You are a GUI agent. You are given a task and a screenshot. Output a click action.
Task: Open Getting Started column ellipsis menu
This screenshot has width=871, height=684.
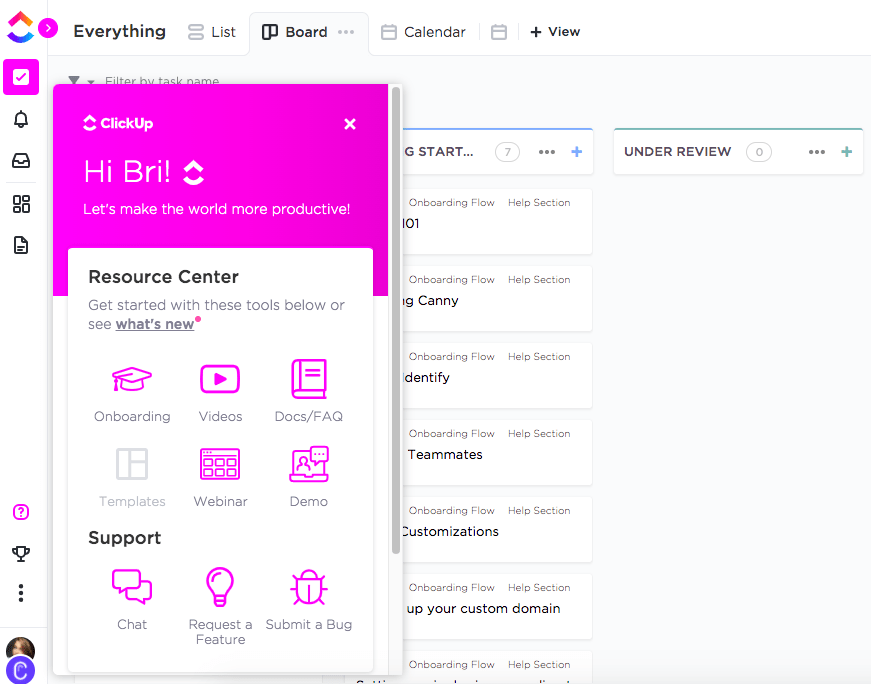click(x=547, y=152)
